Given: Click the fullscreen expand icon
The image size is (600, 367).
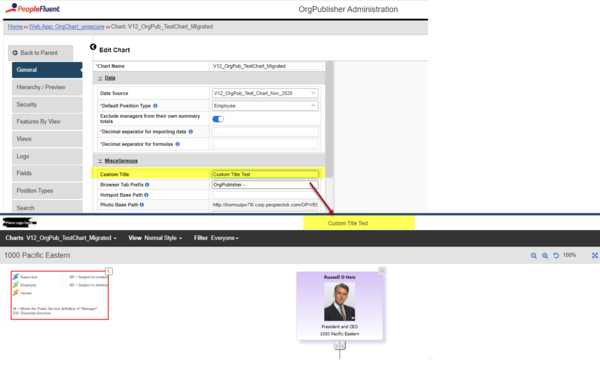Looking at the screenshot, I should pyautogui.click(x=595, y=256).
